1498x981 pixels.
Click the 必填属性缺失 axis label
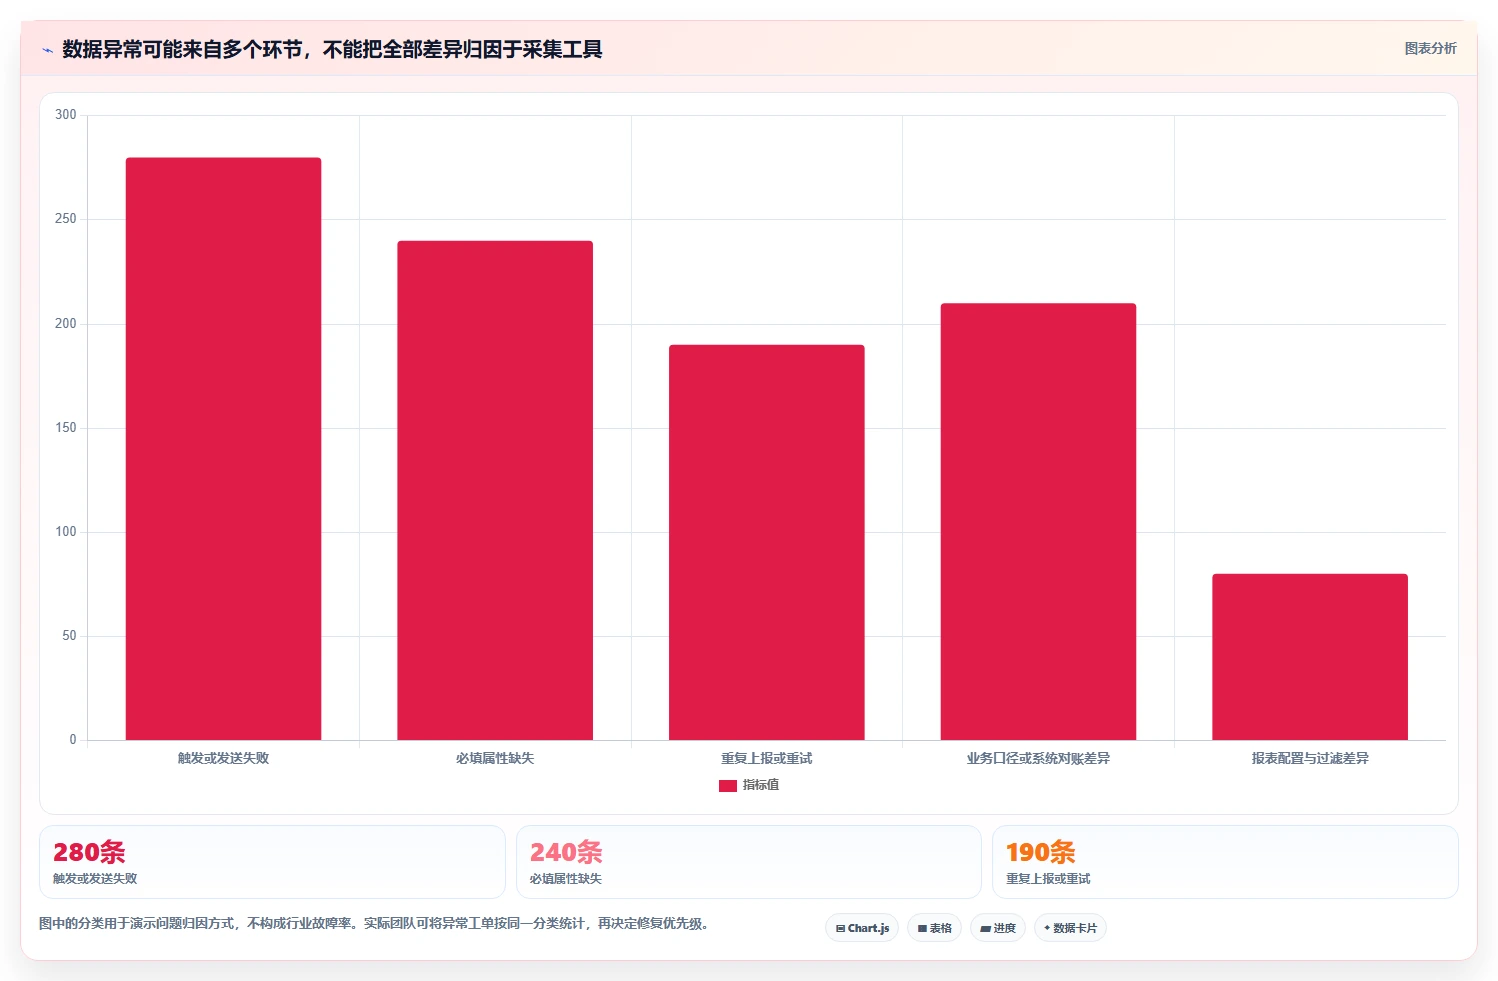(x=495, y=758)
